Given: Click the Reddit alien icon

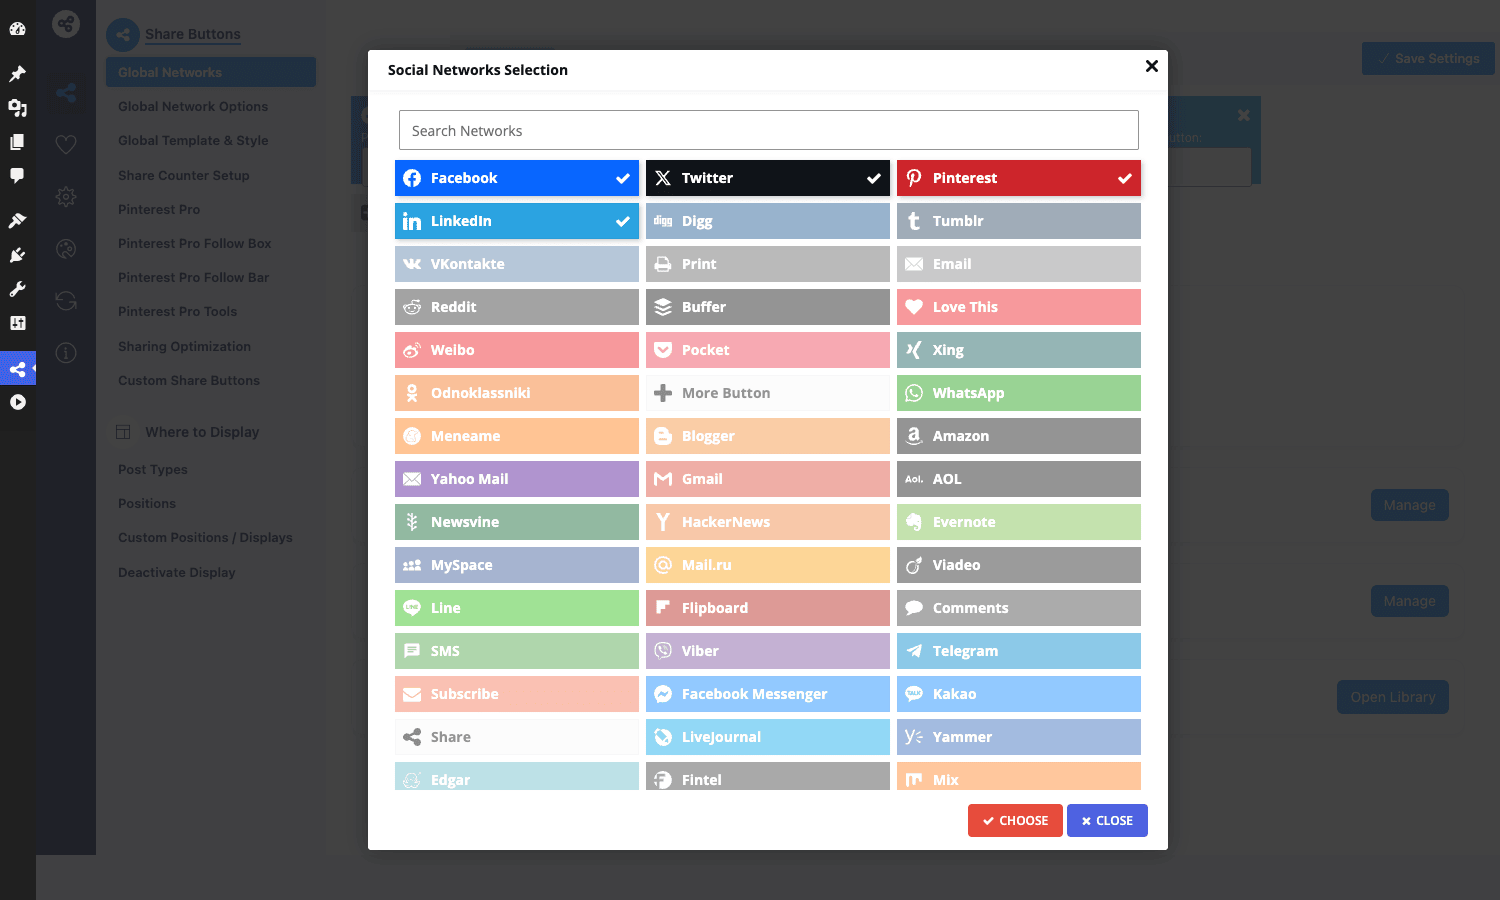Looking at the screenshot, I should [412, 307].
